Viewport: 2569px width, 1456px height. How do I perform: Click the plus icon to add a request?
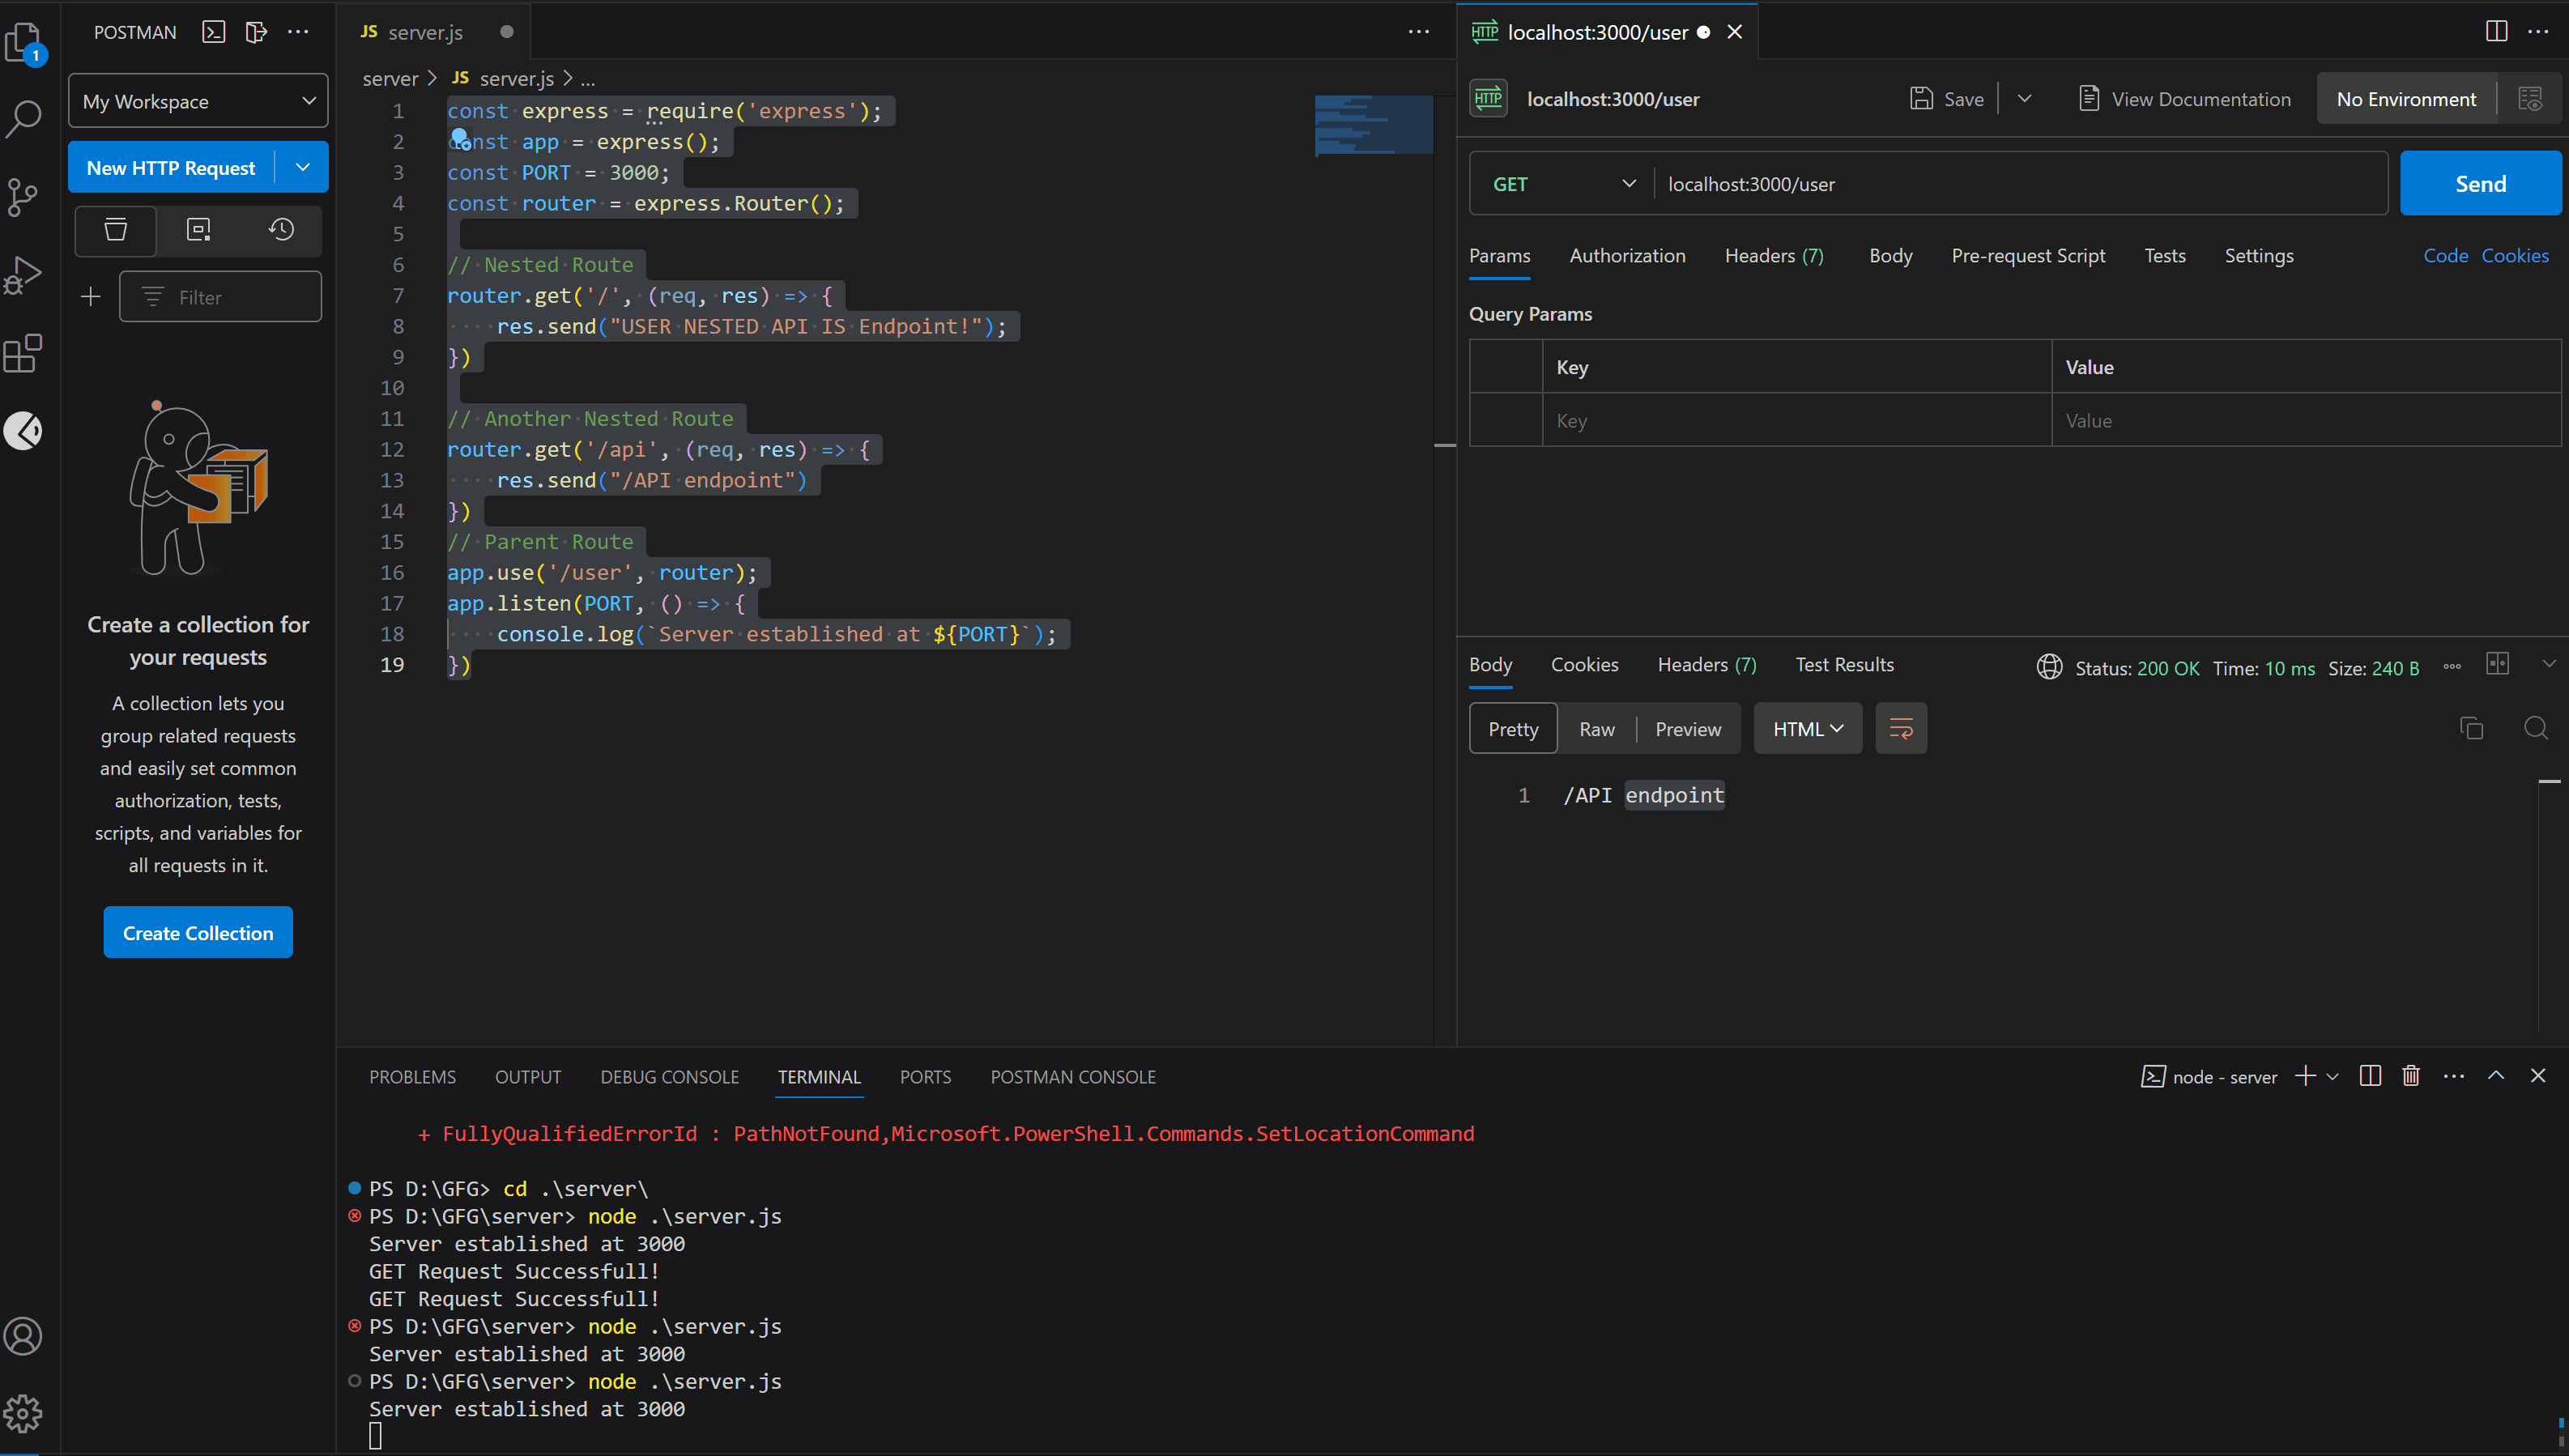click(x=90, y=296)
